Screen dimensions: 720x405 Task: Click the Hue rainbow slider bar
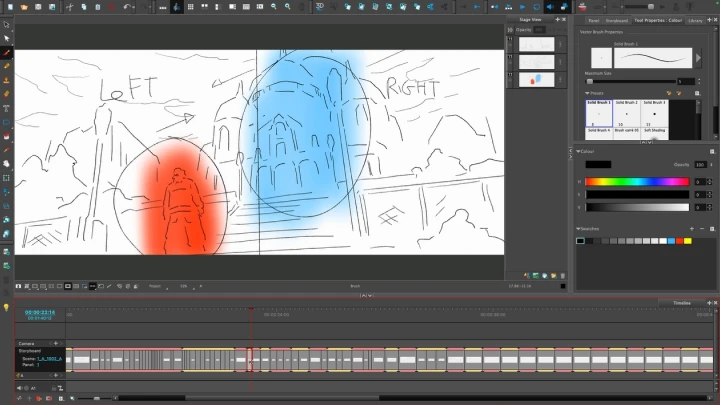pos(636,181)
